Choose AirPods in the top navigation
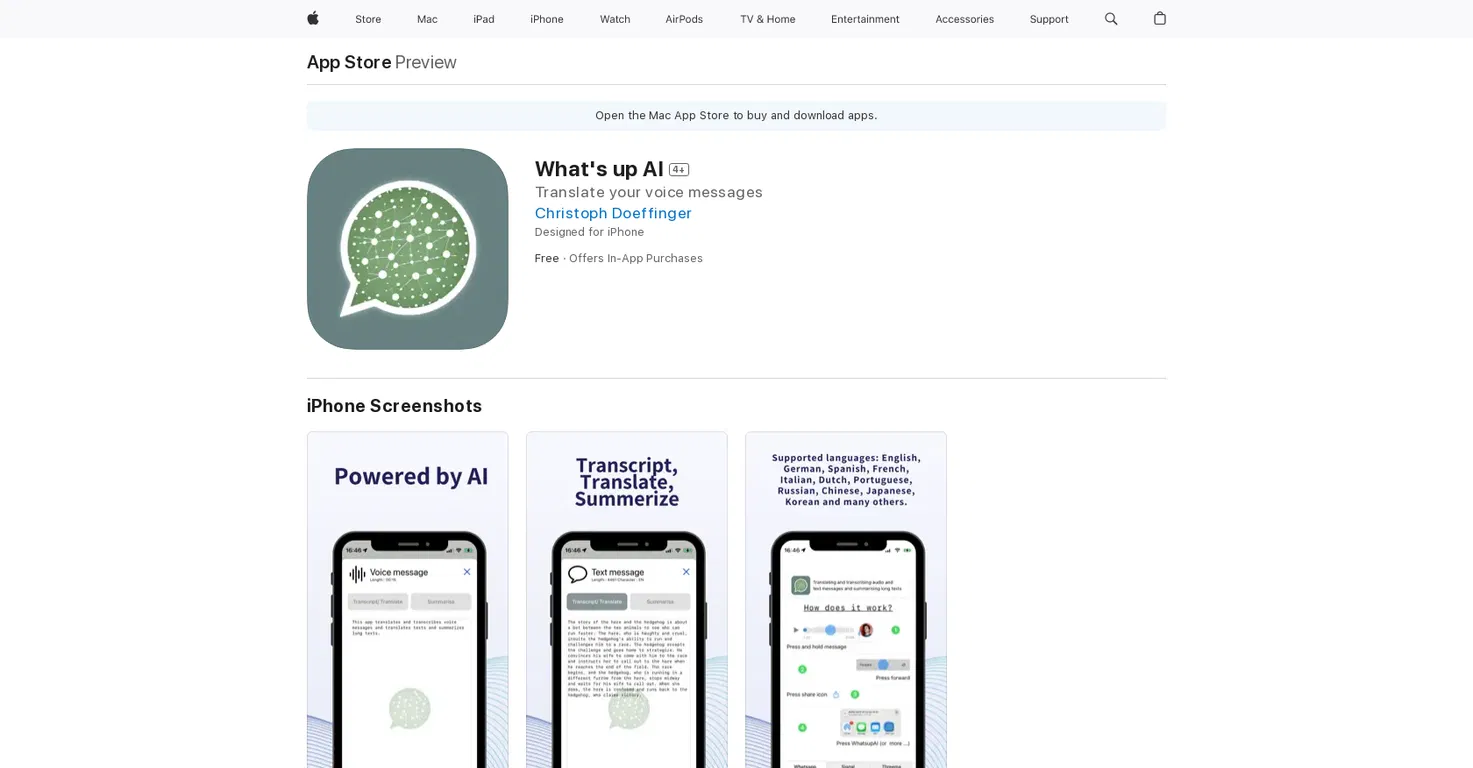 pos(684,19)
